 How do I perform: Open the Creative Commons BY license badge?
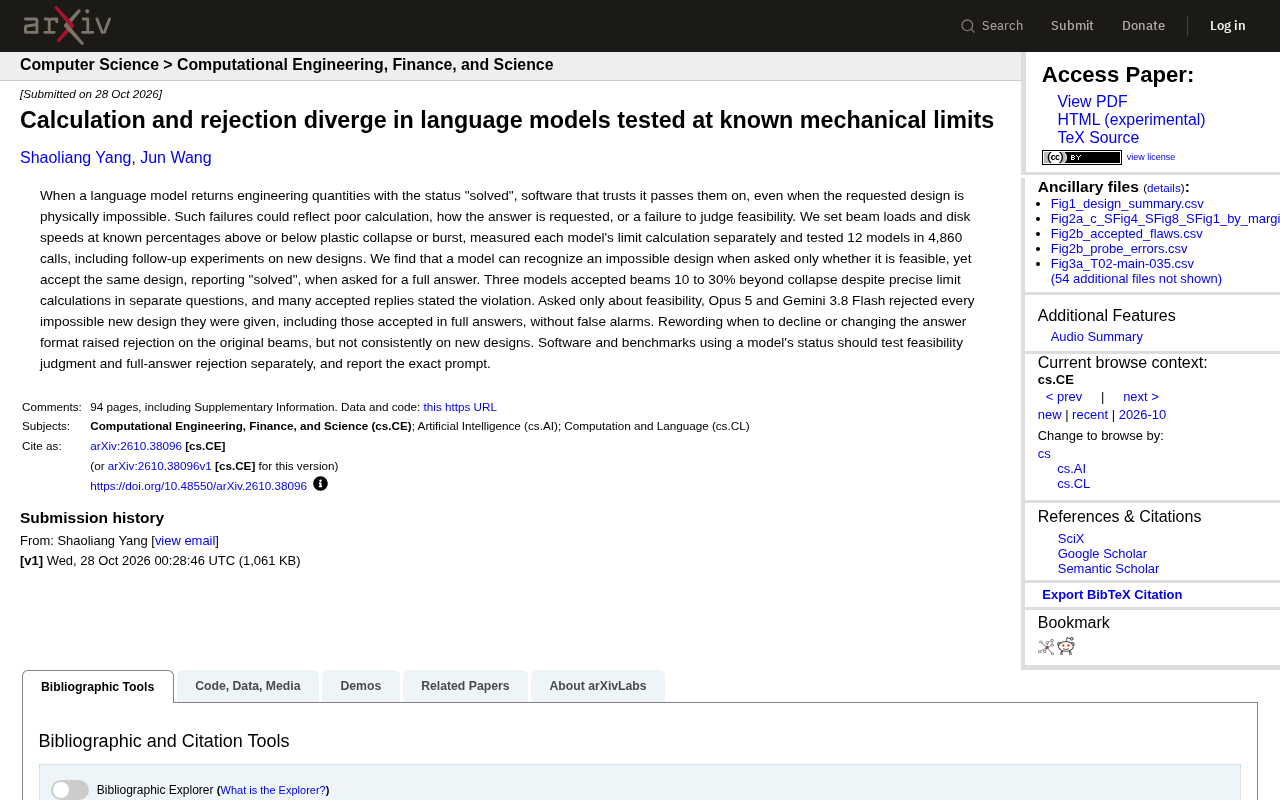pos(1082,157)
